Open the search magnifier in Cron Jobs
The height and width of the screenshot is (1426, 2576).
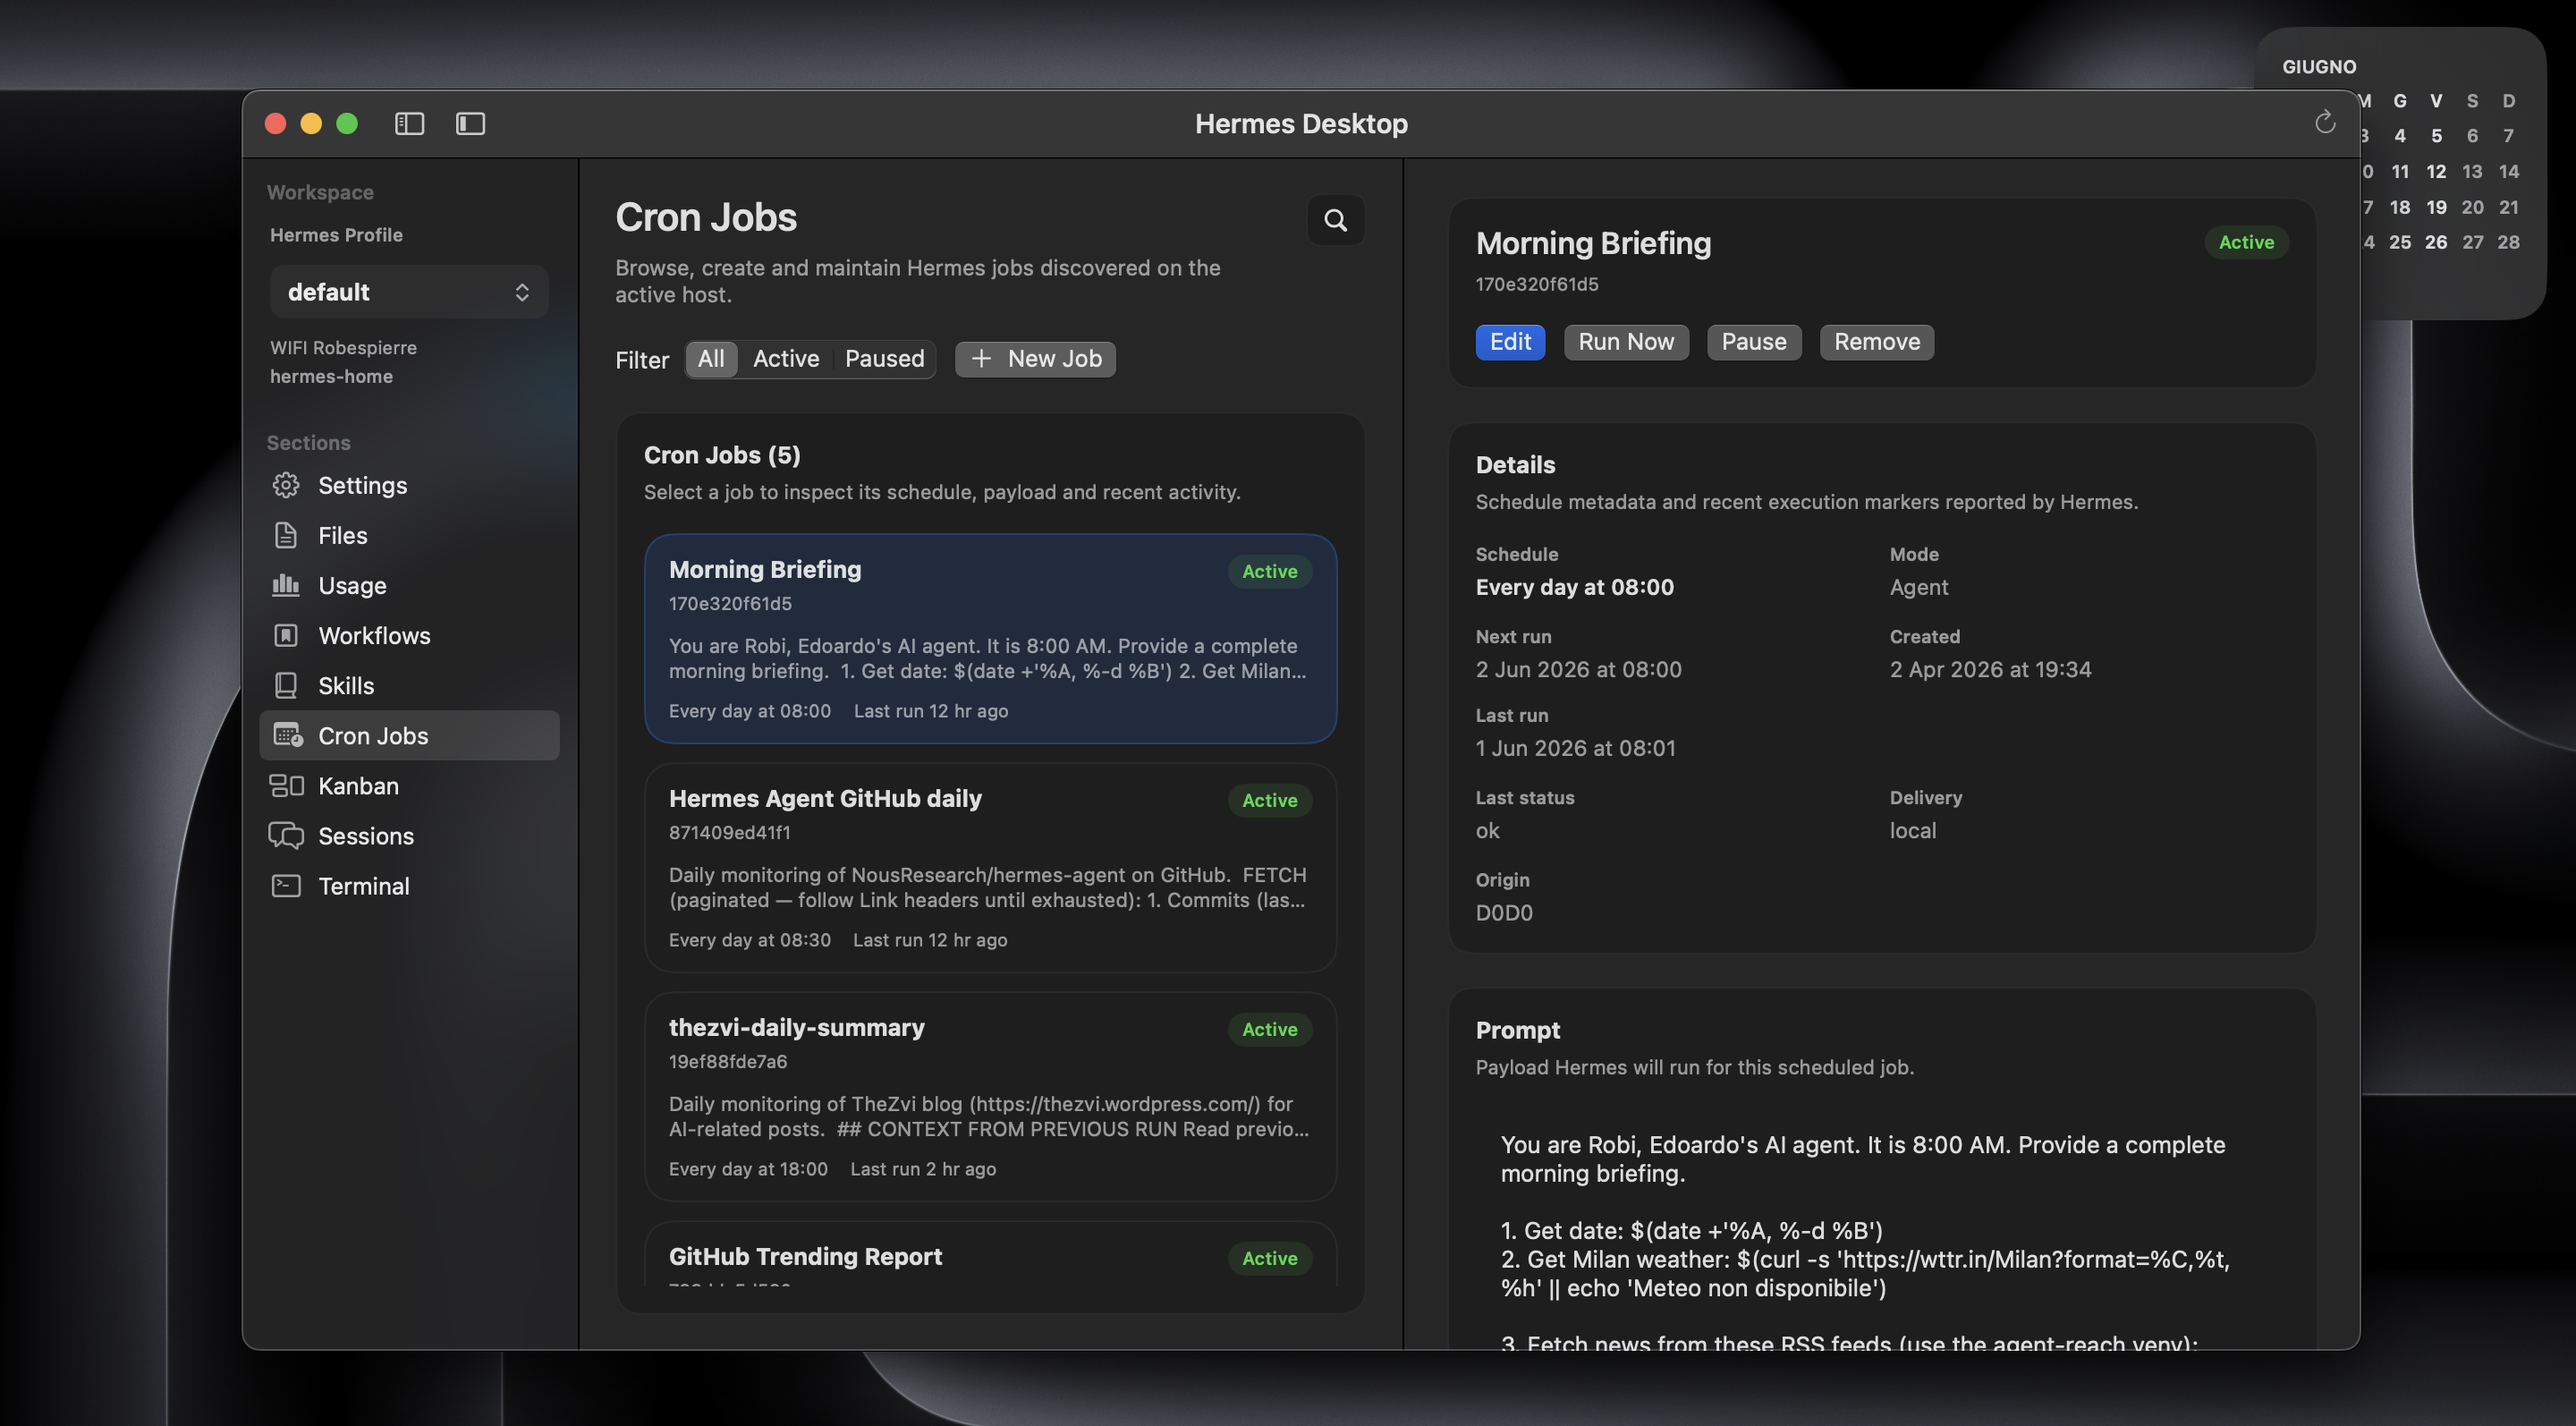[x=1335, y=219]
